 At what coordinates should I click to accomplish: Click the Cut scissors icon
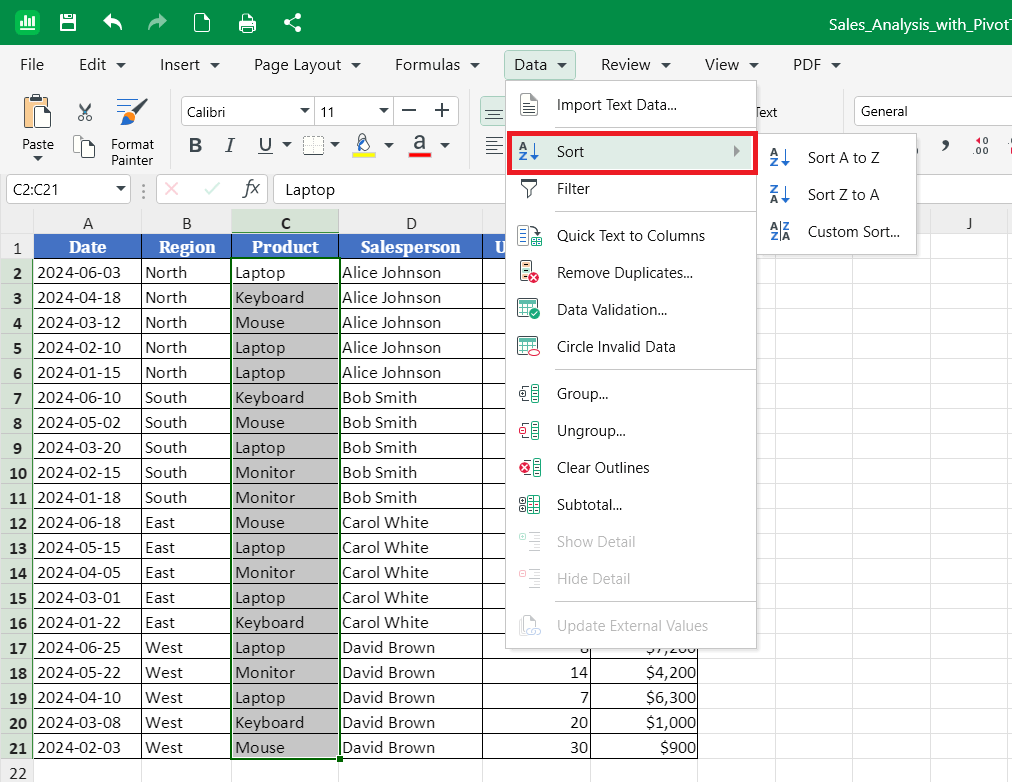[85, 112]
